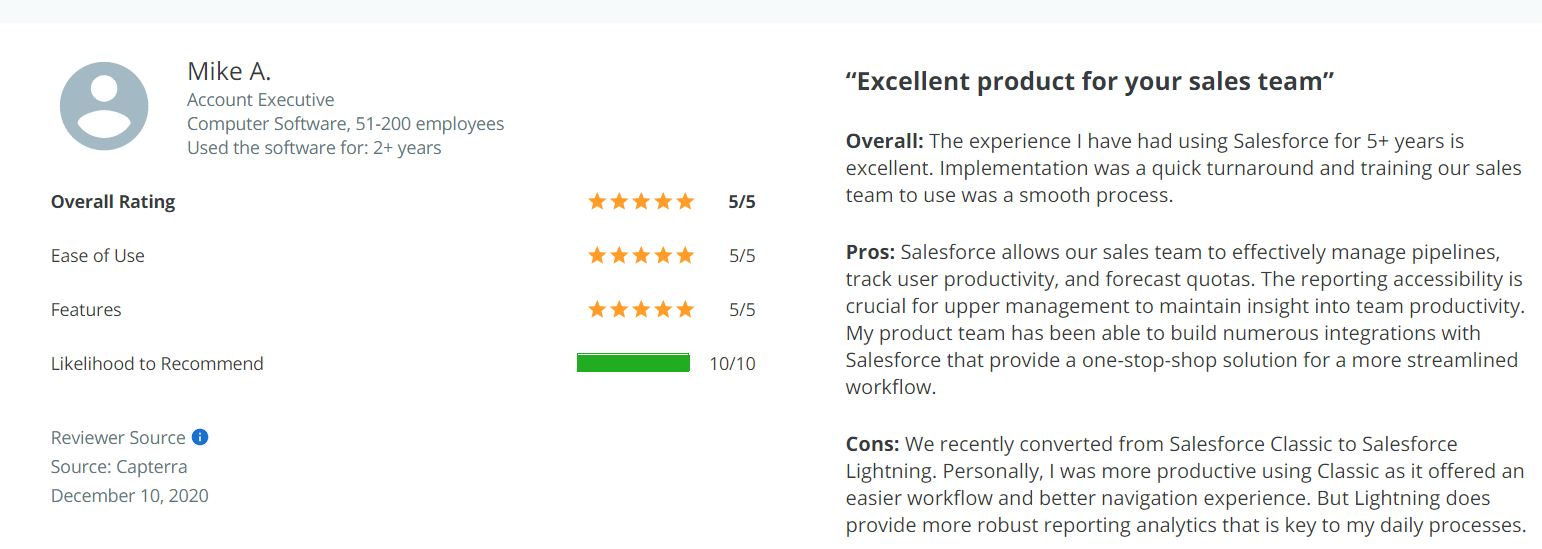Screen dimensions: 1542x549
Task: Click "Used the software for: 2+ years"
Action: [x=314, y=148]
